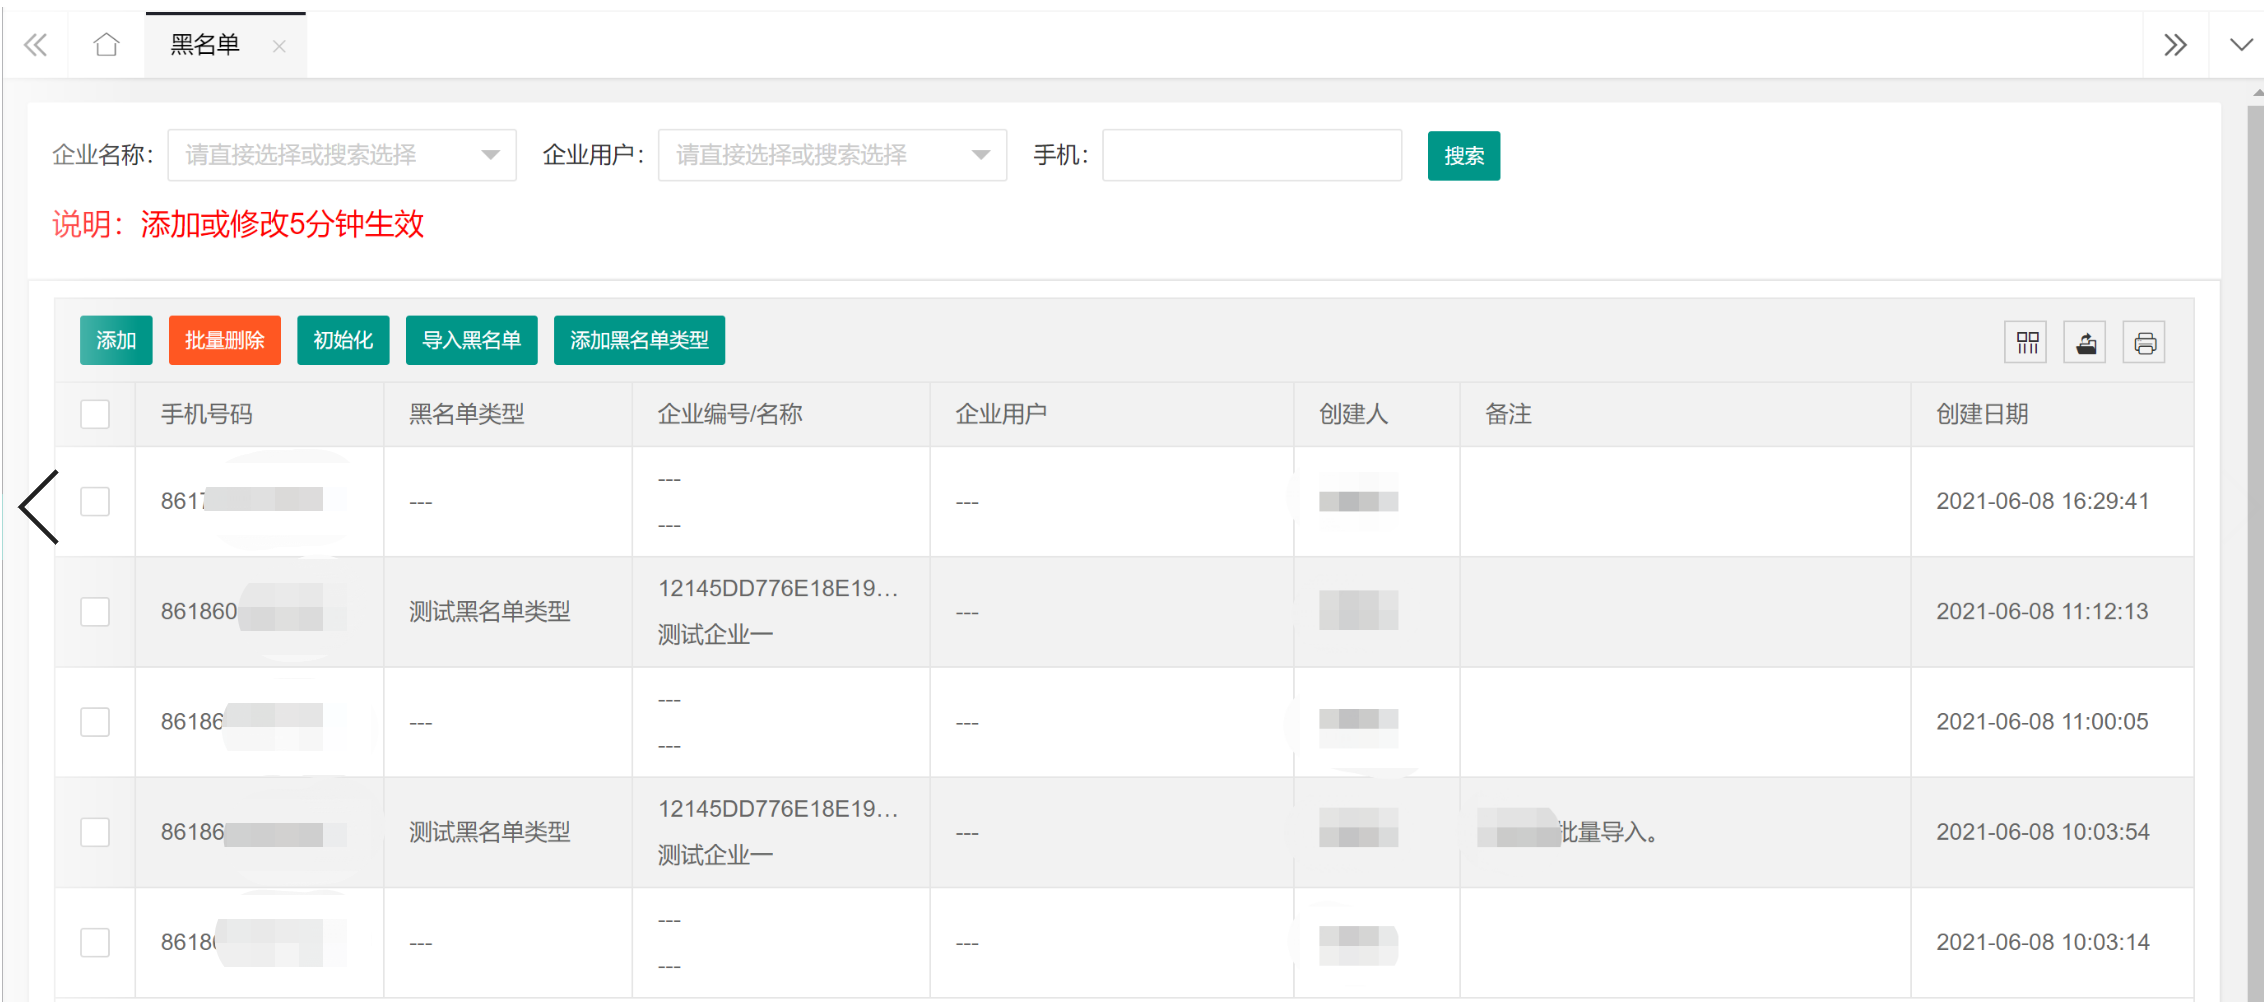Click the double-left arrow to scroll tabs back
Screen dimensions: 2264x1002
(x=36, y=45)
